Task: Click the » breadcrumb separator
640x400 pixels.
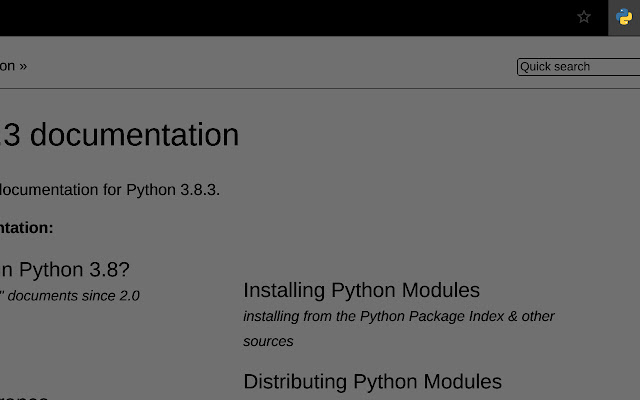Action: (x=23, y=66)
